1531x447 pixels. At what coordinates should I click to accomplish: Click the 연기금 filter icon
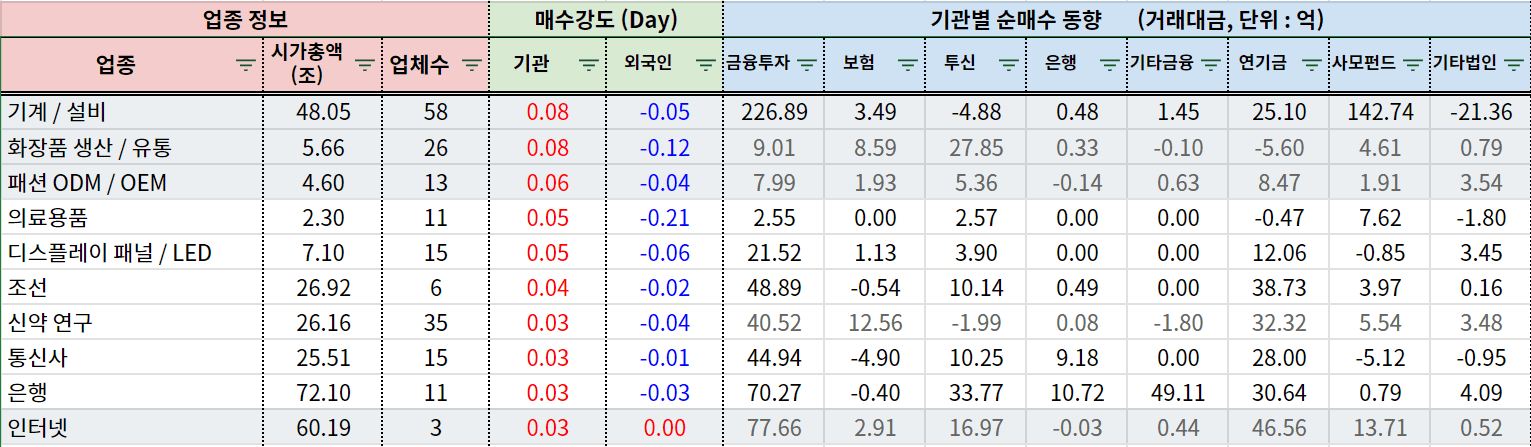click(x=1311, y=65)
